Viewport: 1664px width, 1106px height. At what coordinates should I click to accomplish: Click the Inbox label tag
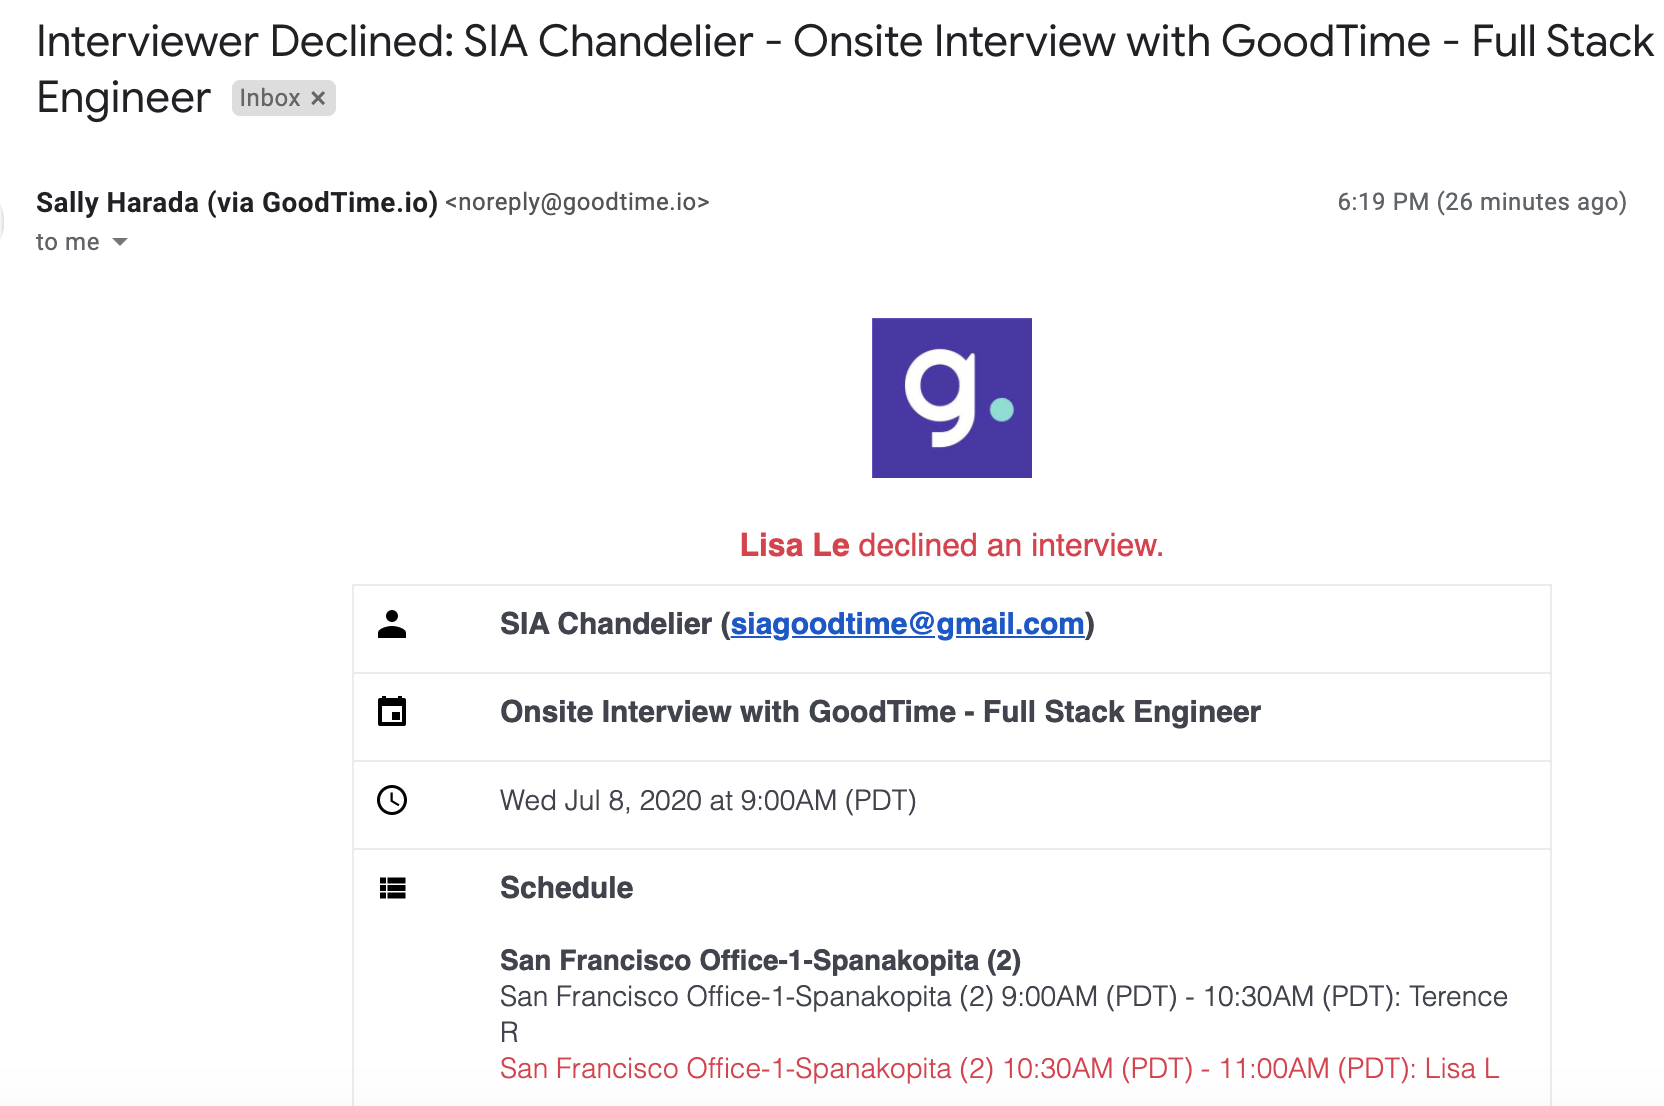pos(269,98)
